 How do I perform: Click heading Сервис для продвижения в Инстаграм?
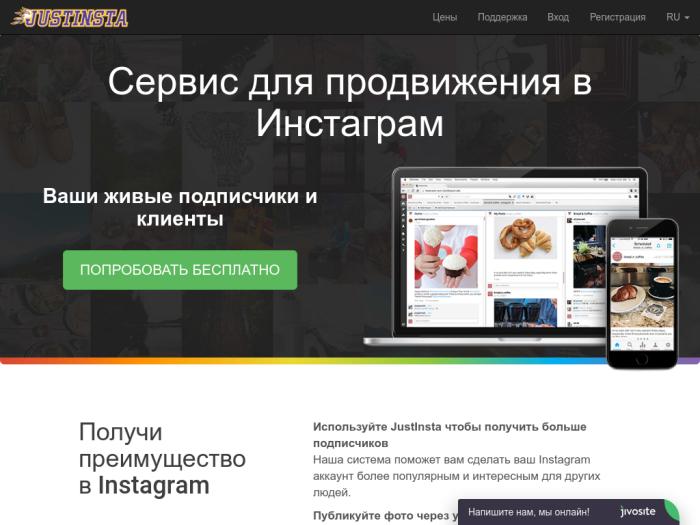[x=350, y=102]
